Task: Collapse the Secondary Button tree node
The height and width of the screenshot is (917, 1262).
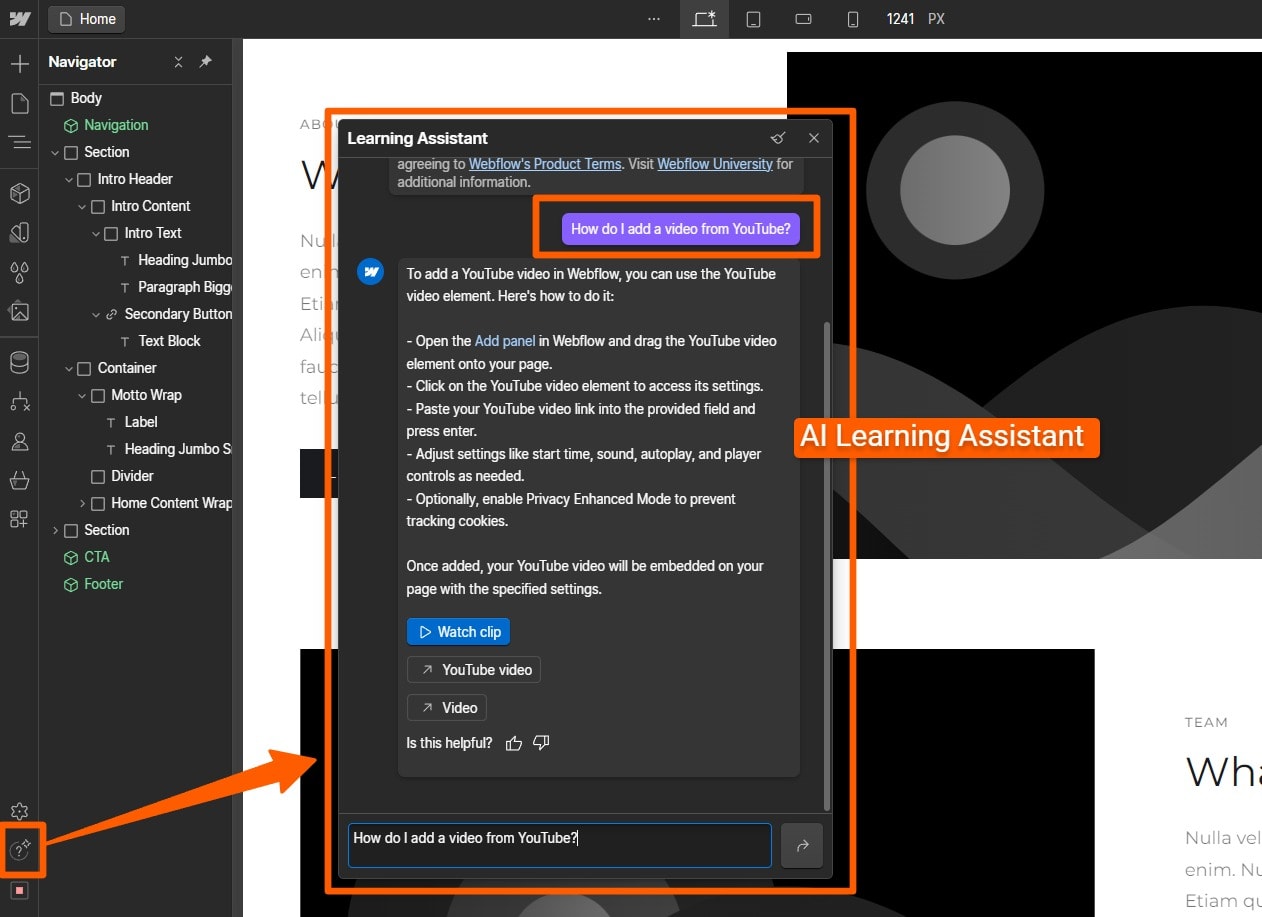Action: click(x=96, y=315)
